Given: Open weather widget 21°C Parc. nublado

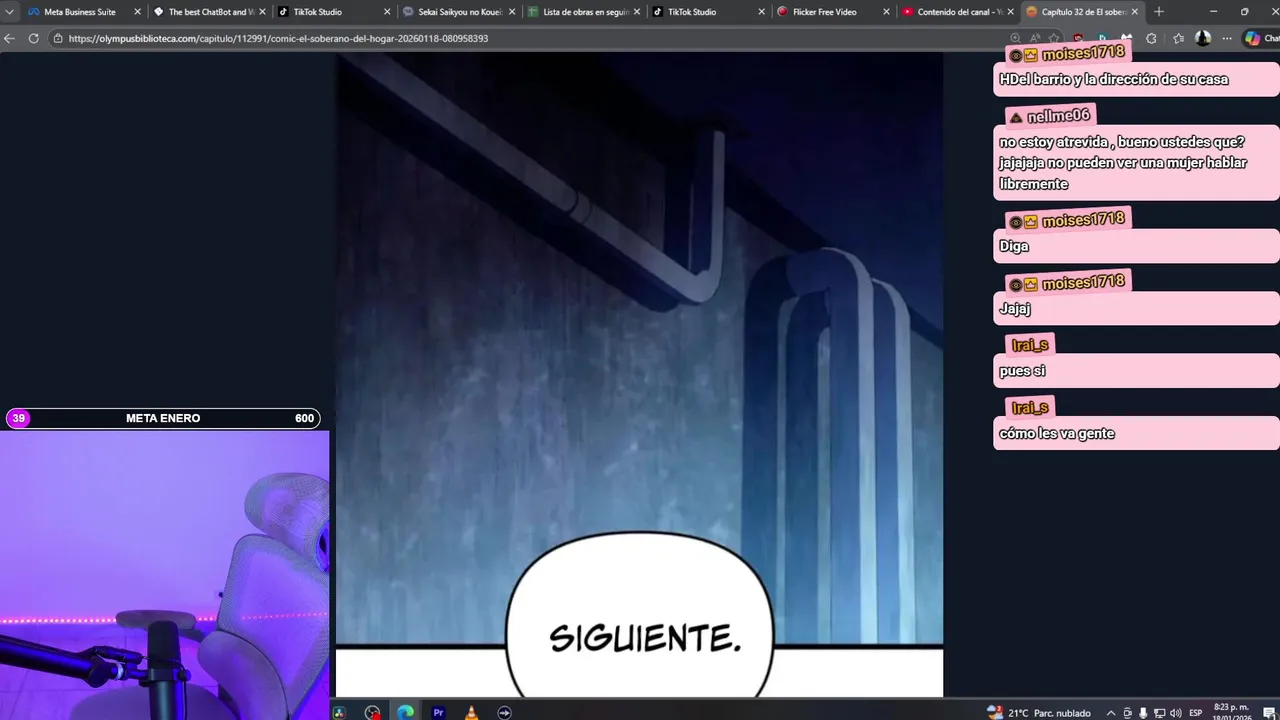Looking at the screenshot, I should coord(1039,713).
